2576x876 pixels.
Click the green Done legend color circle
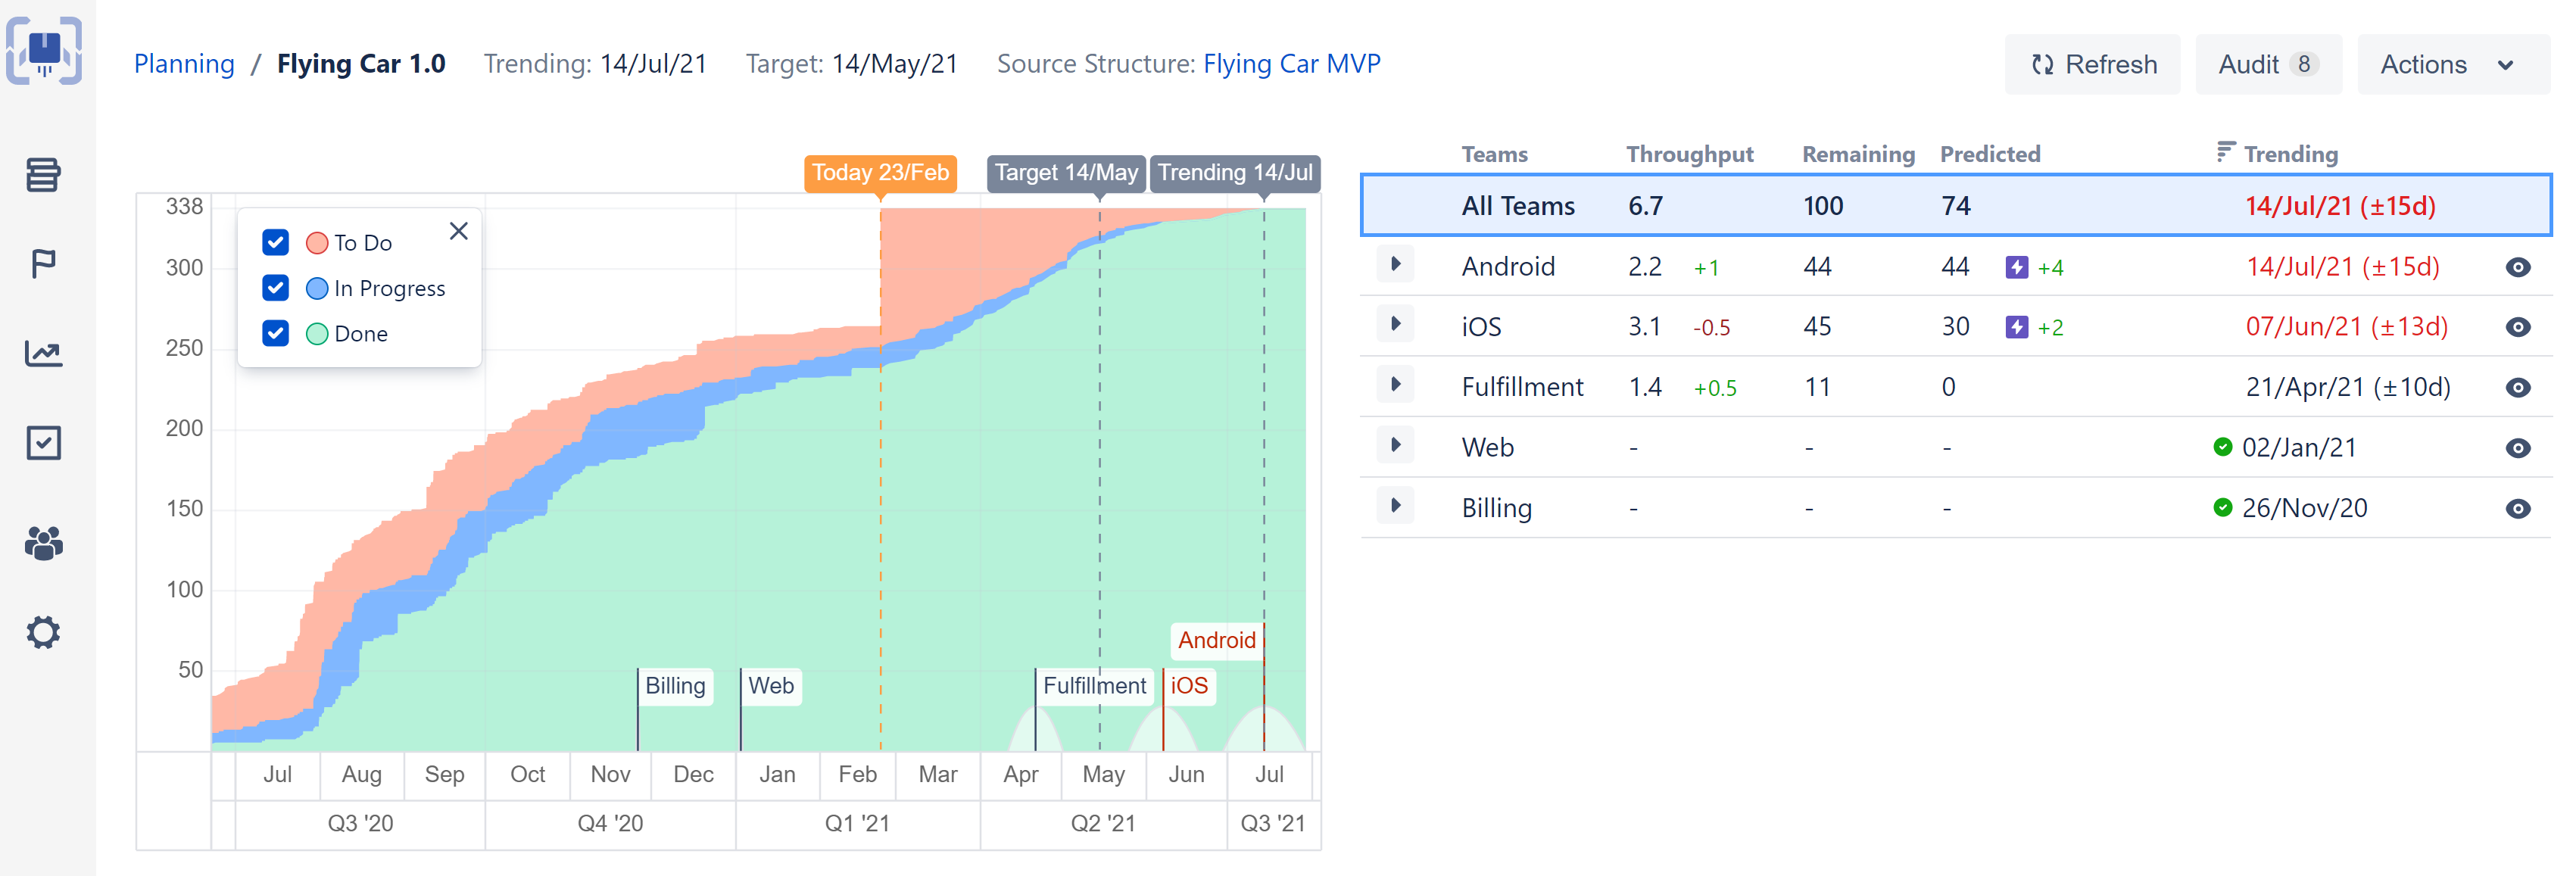pyautogui.click(x=317, y=334)
